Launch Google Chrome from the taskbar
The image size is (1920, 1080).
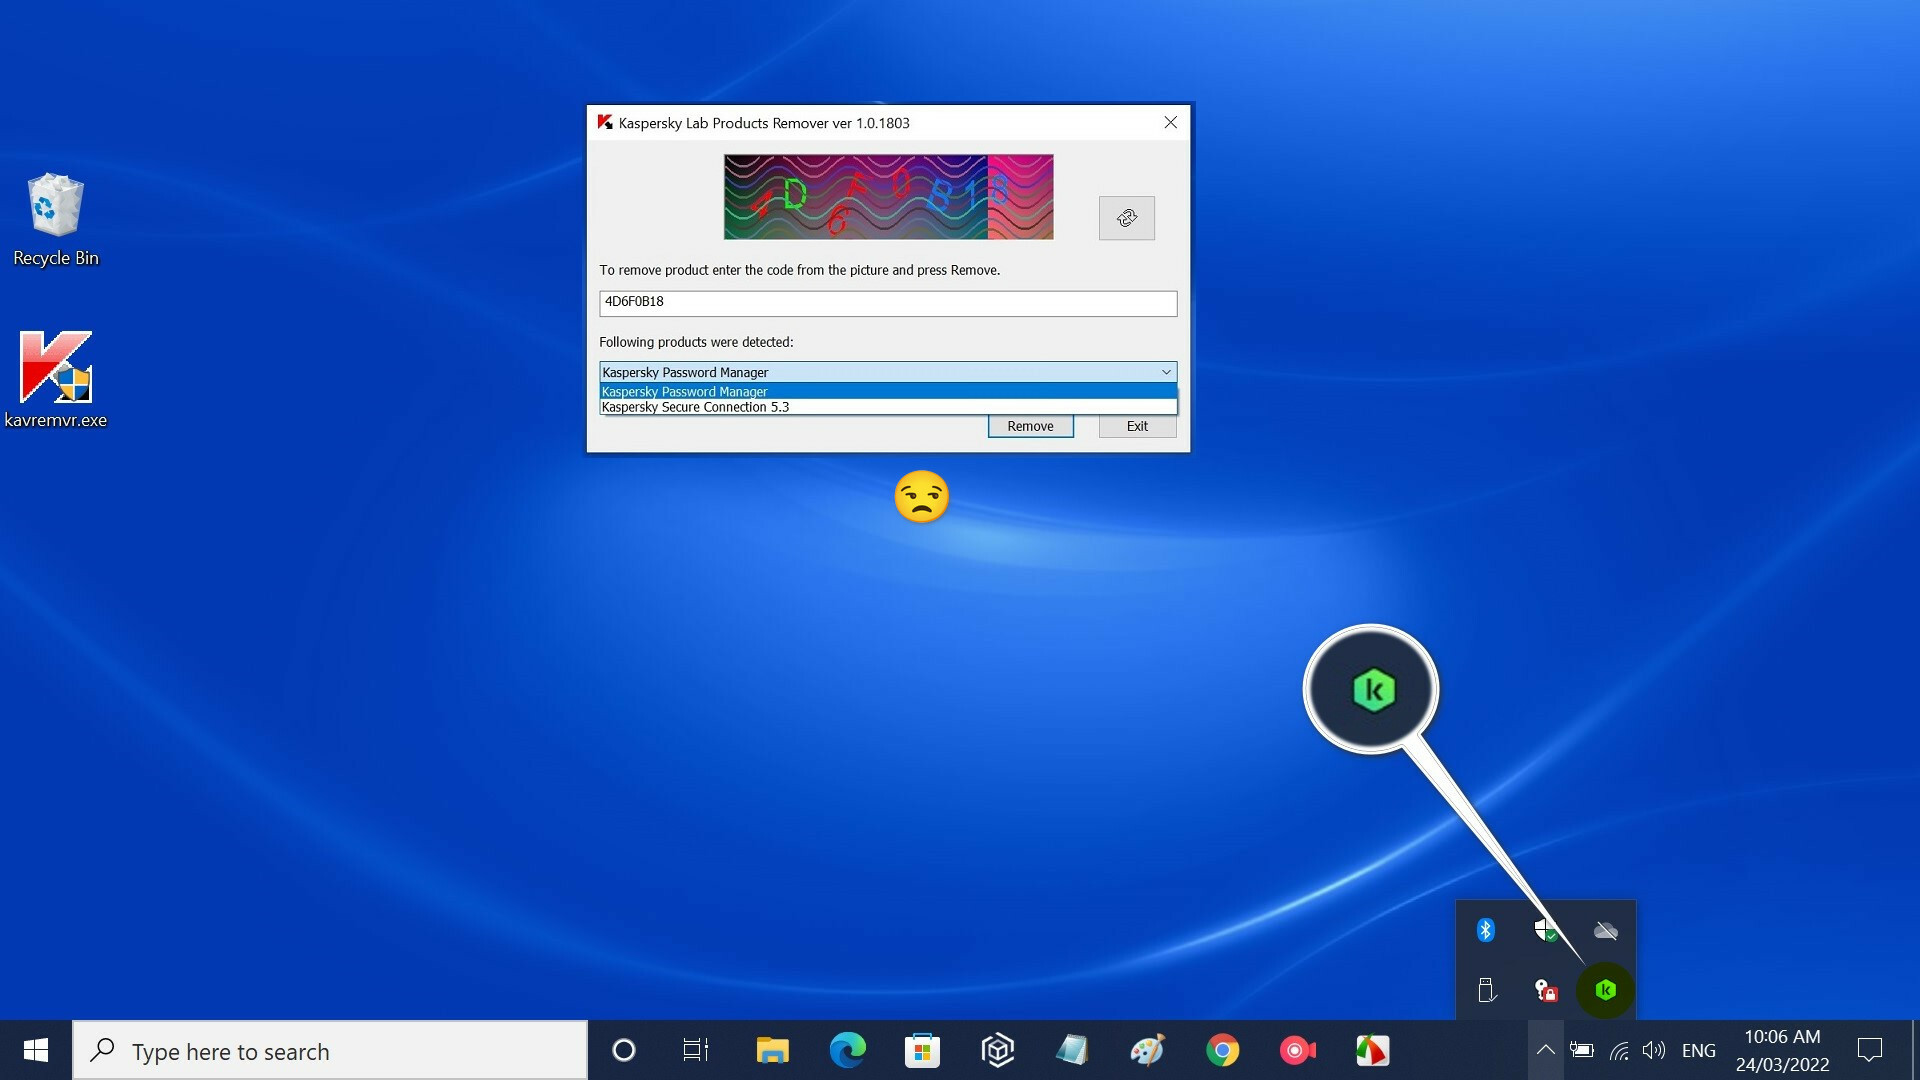tap(1222, 1051)
